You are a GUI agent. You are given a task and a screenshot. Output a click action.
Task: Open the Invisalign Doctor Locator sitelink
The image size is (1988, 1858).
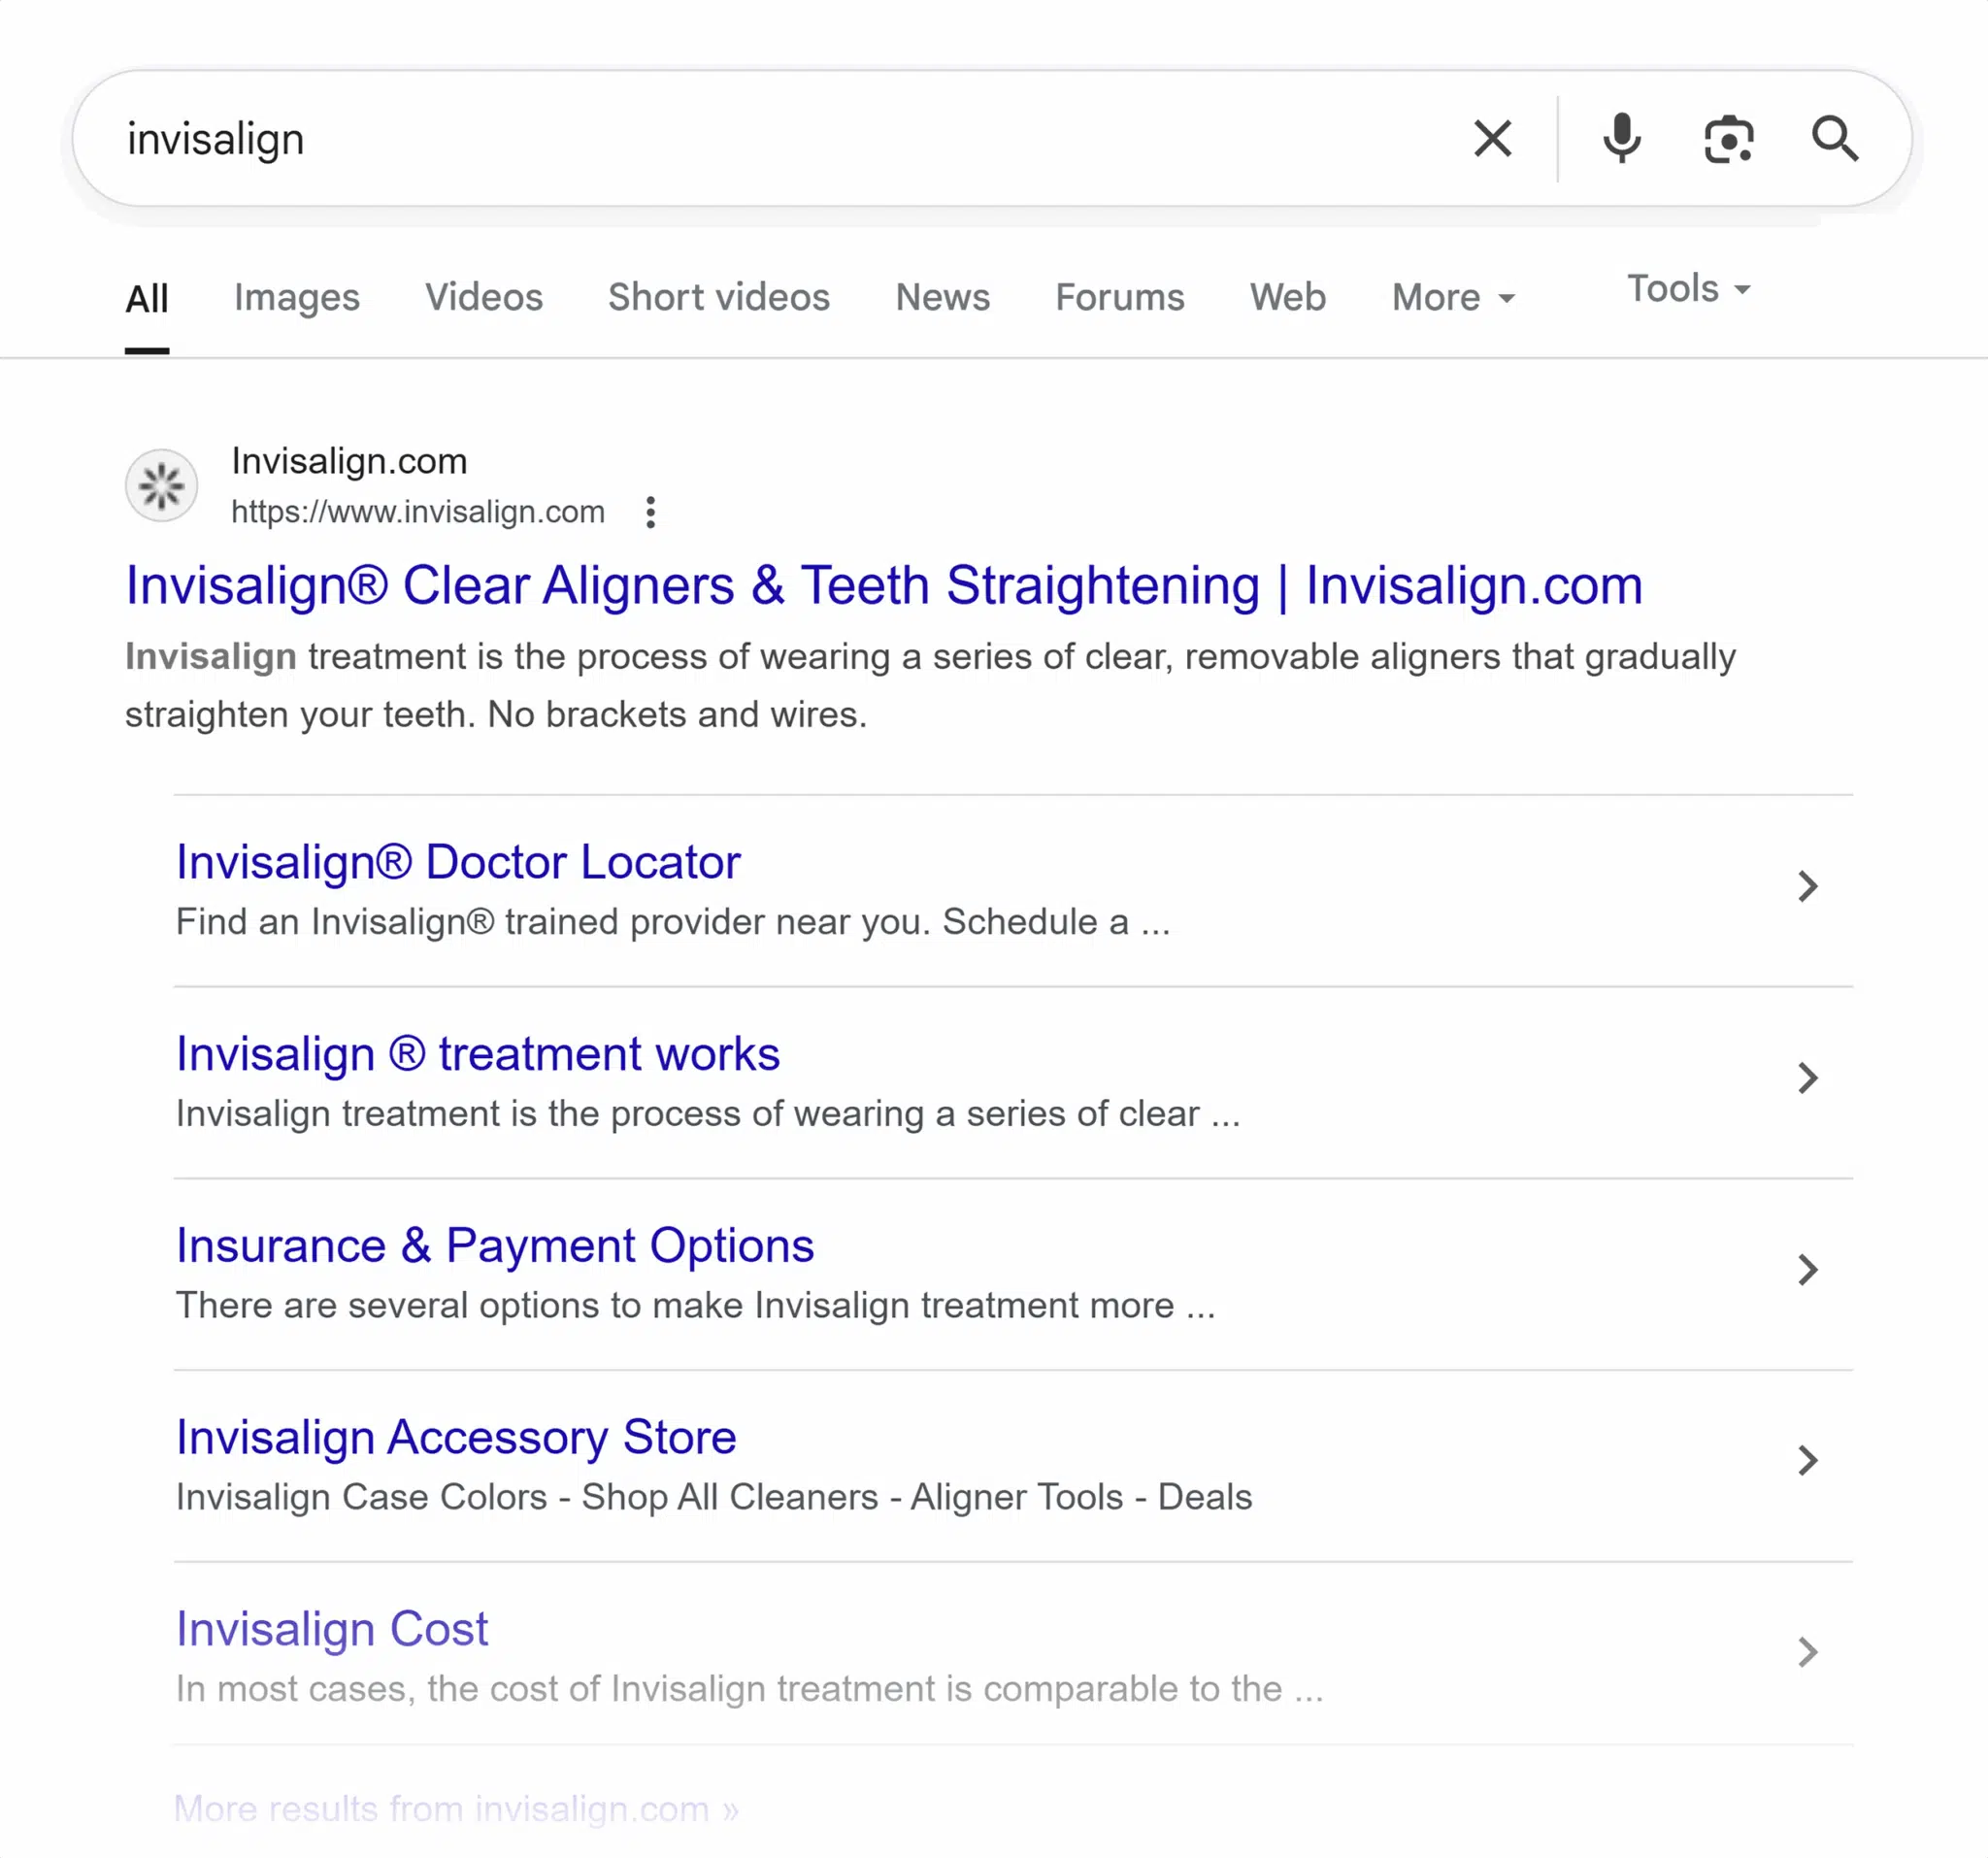pos(458,862)
